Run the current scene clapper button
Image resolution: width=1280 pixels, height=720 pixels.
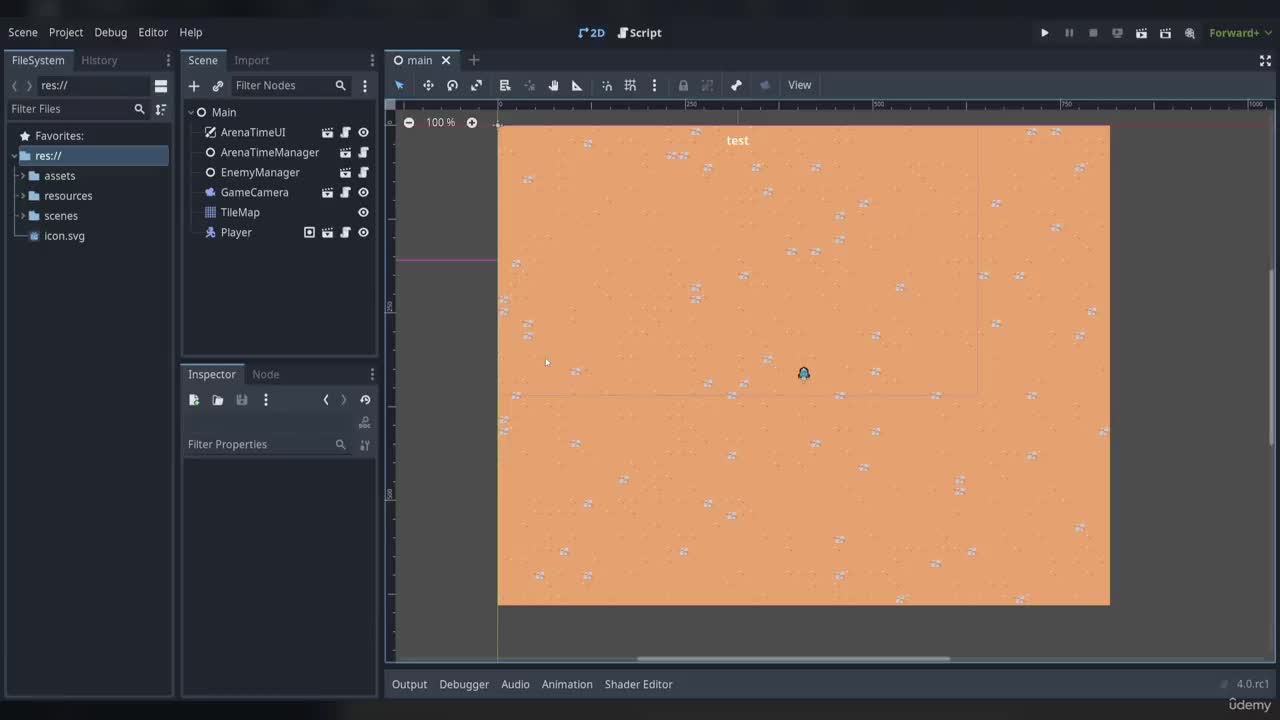click(1141, 33)
